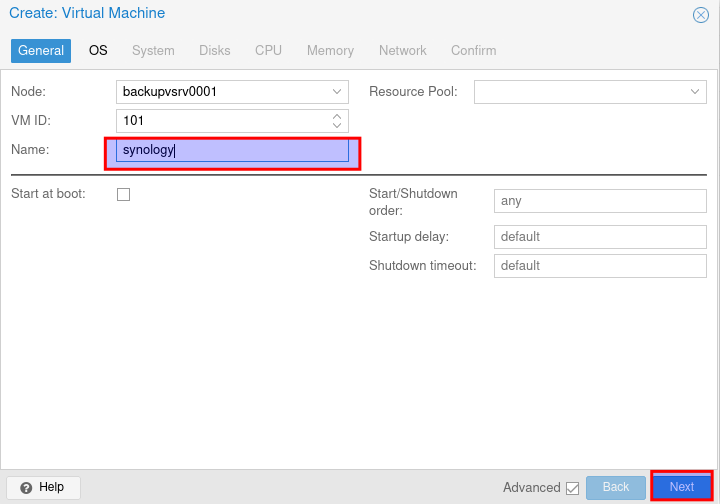720x504 pixels.
Task: Open the Resource Pool dropdown
Action: click(696, 92)
